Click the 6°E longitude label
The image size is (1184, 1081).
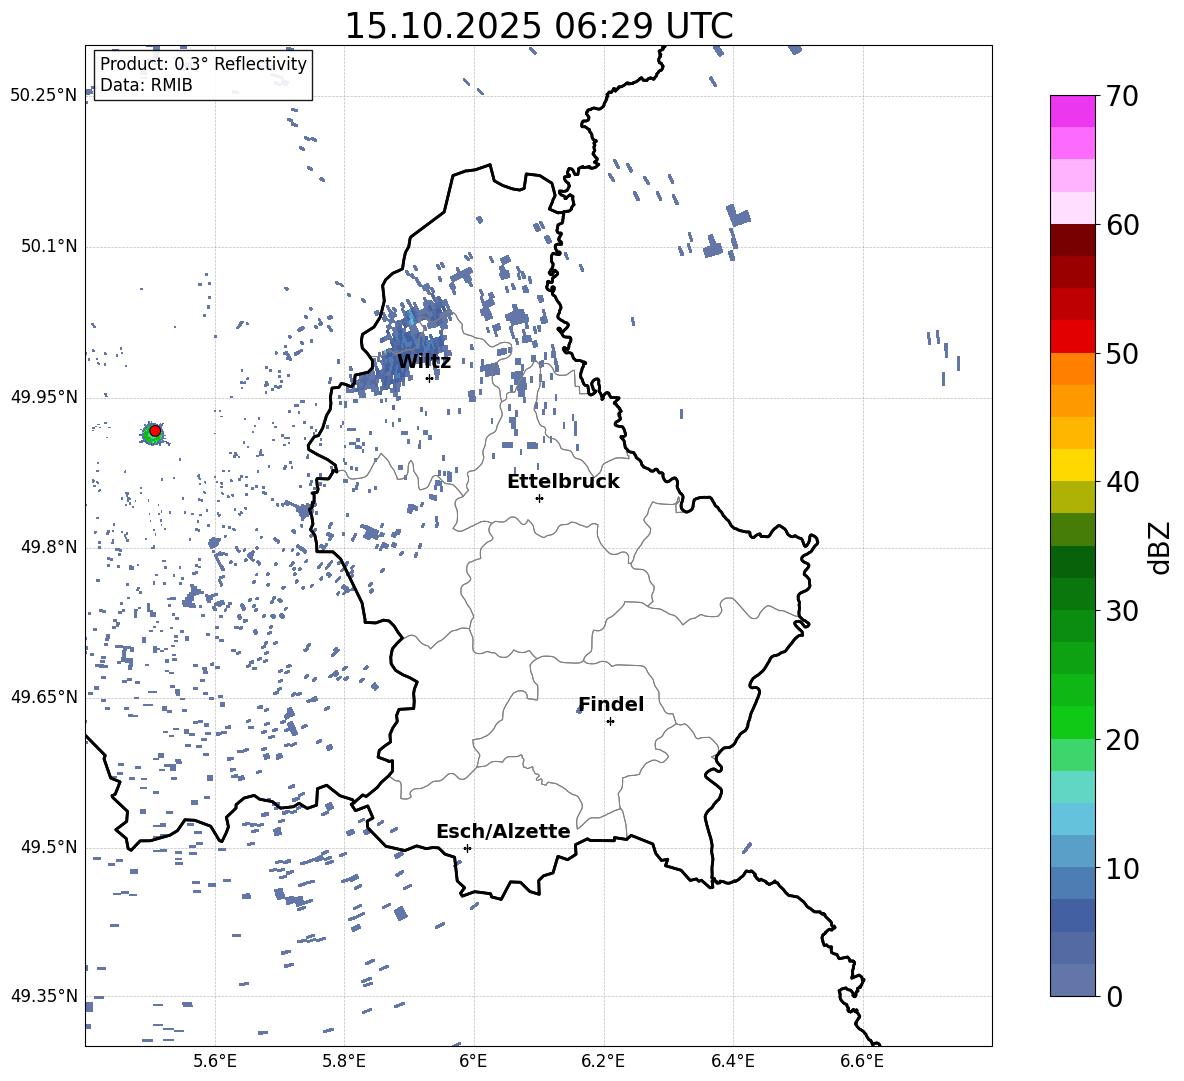[x=473, y=1061]
